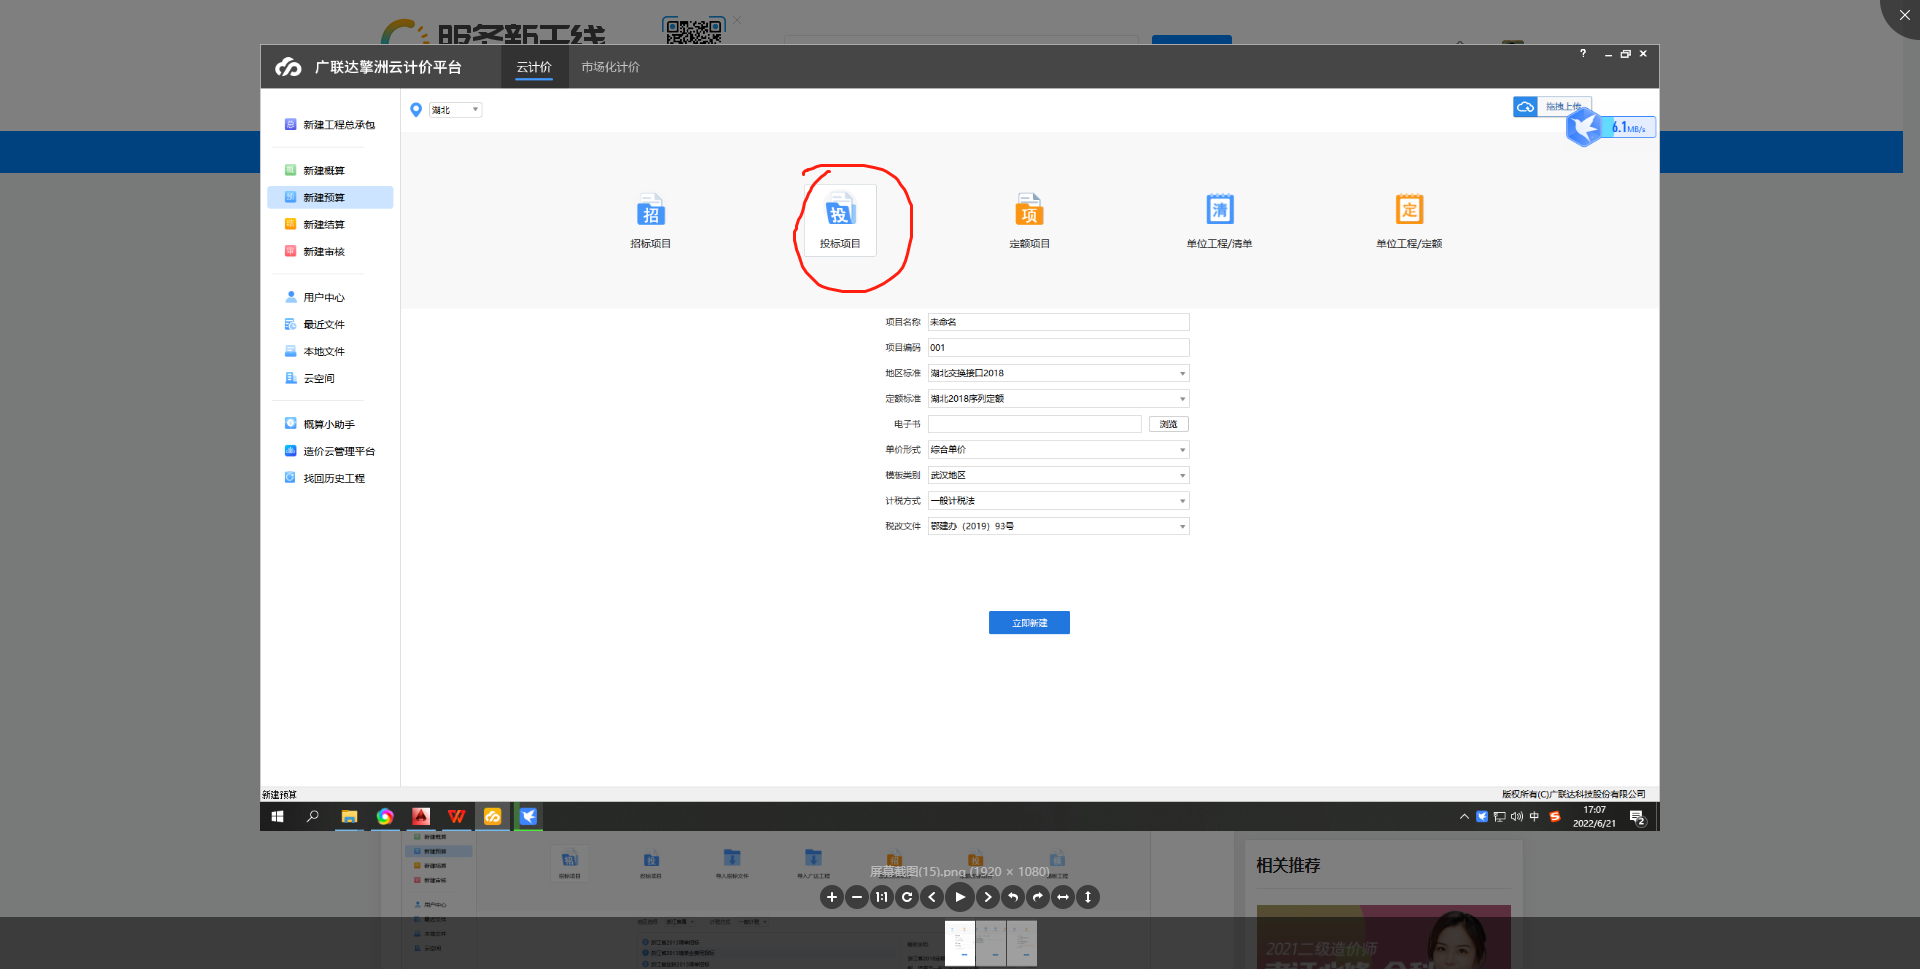Click the circular reset/refresh viewer button
This screenshot has height=969, width=1920.
point(907,897)
